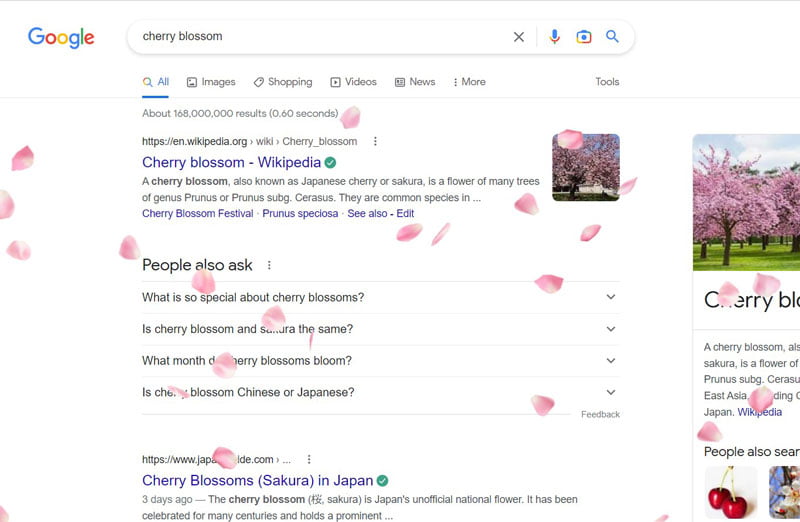Open the More search filters menu

(469, 82)
